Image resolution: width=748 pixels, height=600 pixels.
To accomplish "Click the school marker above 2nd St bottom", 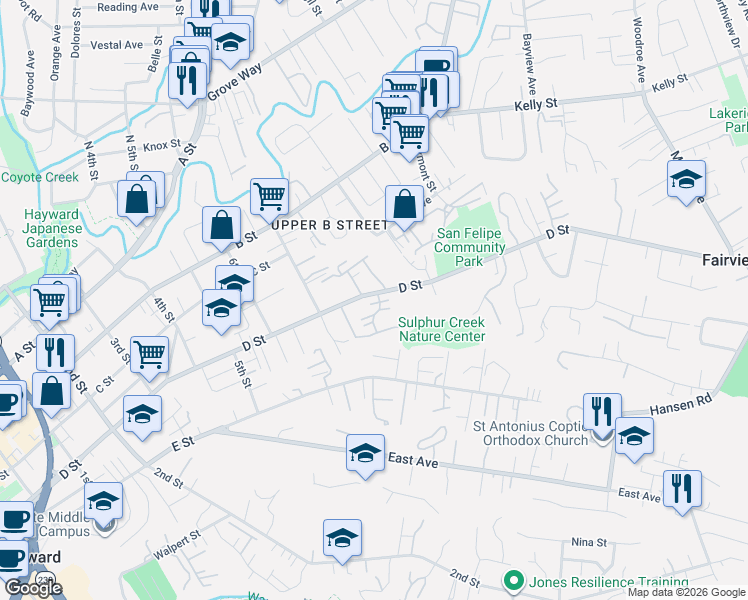I will click(342, 541).
